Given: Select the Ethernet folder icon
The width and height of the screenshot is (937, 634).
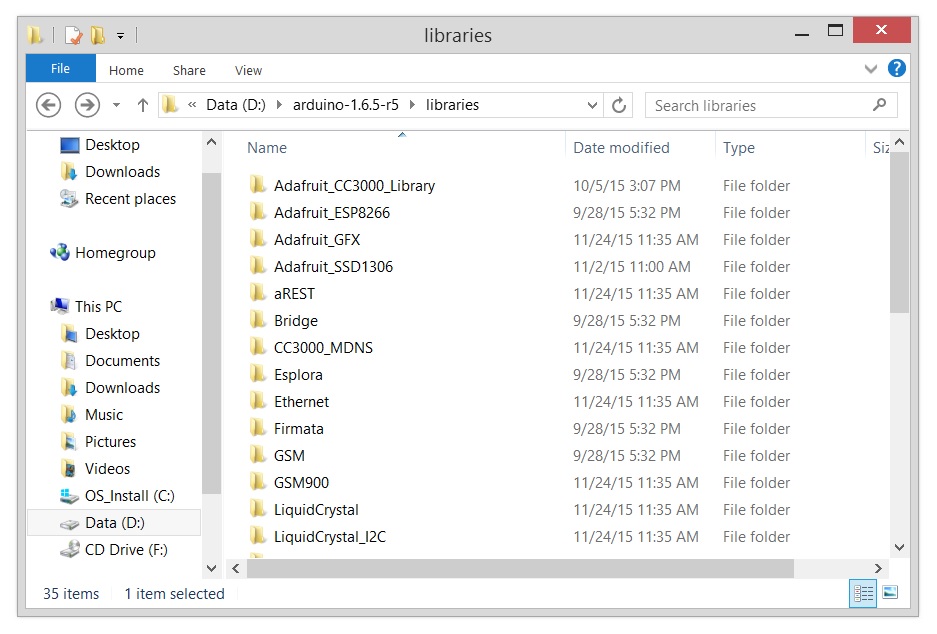Looking at the screenshot, I should click(258, 400).
